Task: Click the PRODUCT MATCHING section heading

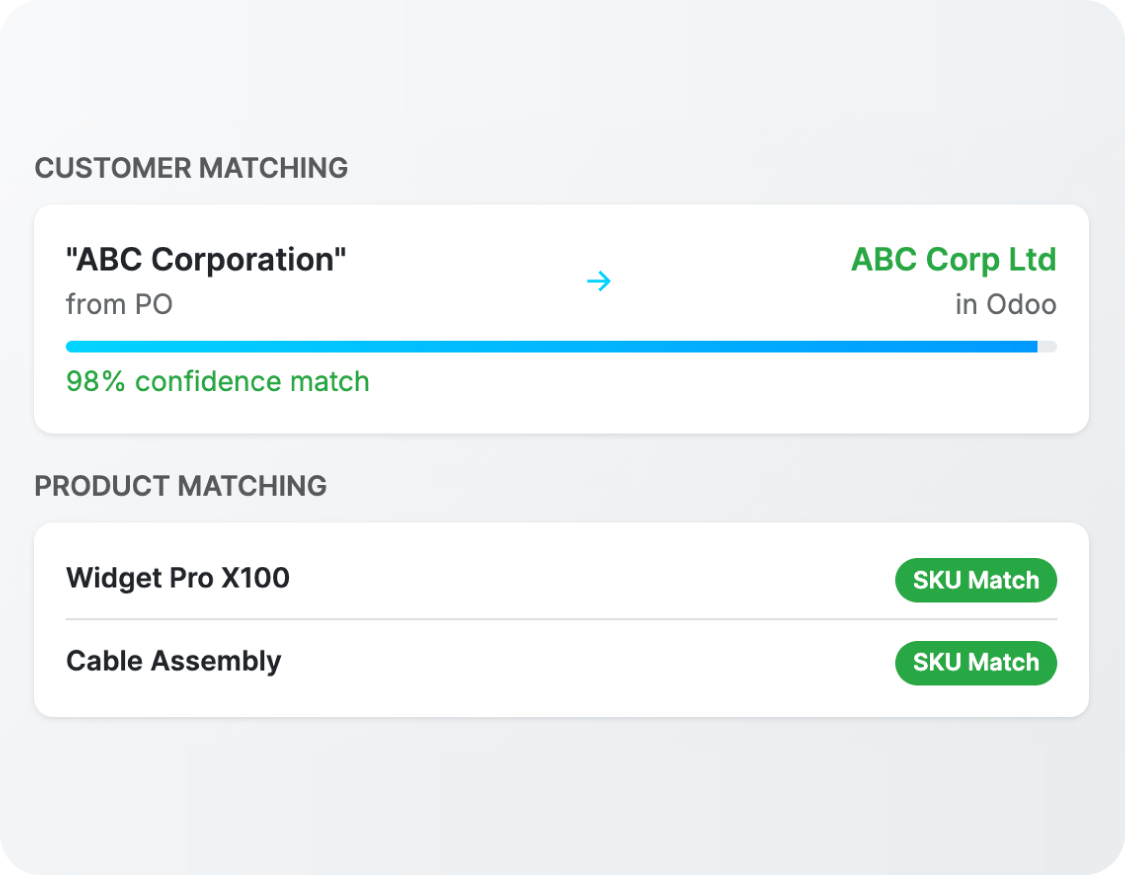Action: (x=181, y=486)
